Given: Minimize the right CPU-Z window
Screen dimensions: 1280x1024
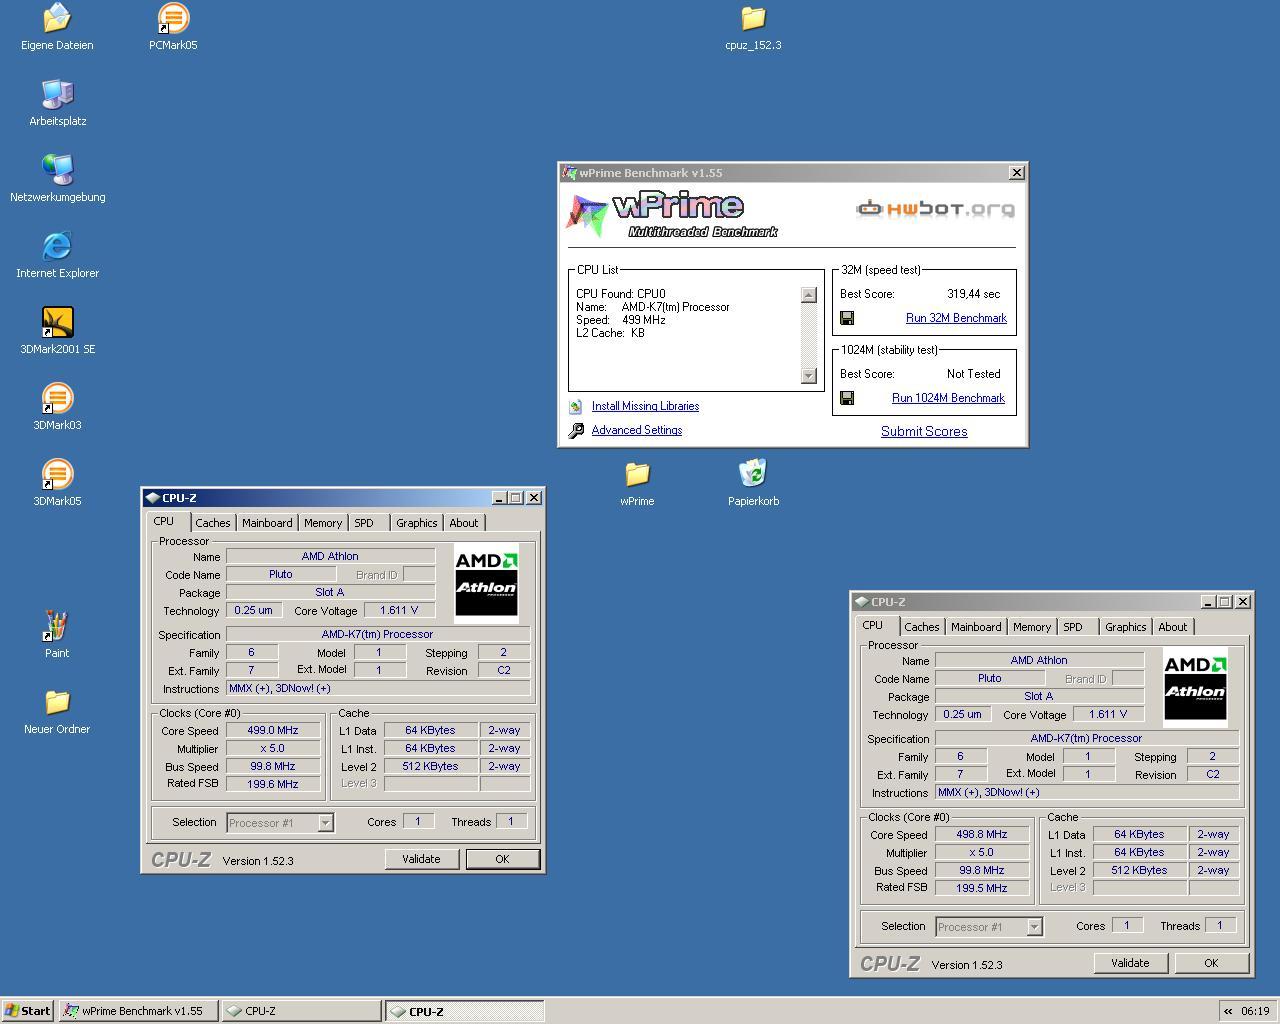Looking at the screenshot, I should [1207, 602].
